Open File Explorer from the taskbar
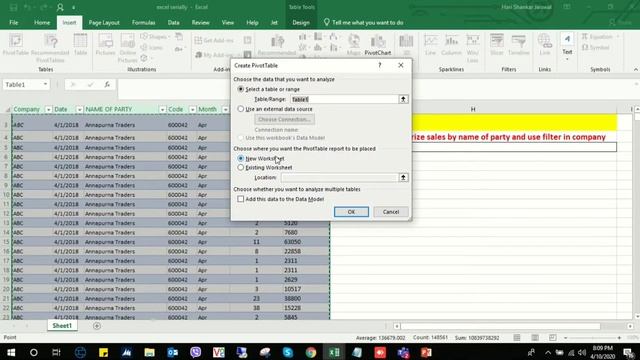The image size is (640, 360). tap(149, 352)
